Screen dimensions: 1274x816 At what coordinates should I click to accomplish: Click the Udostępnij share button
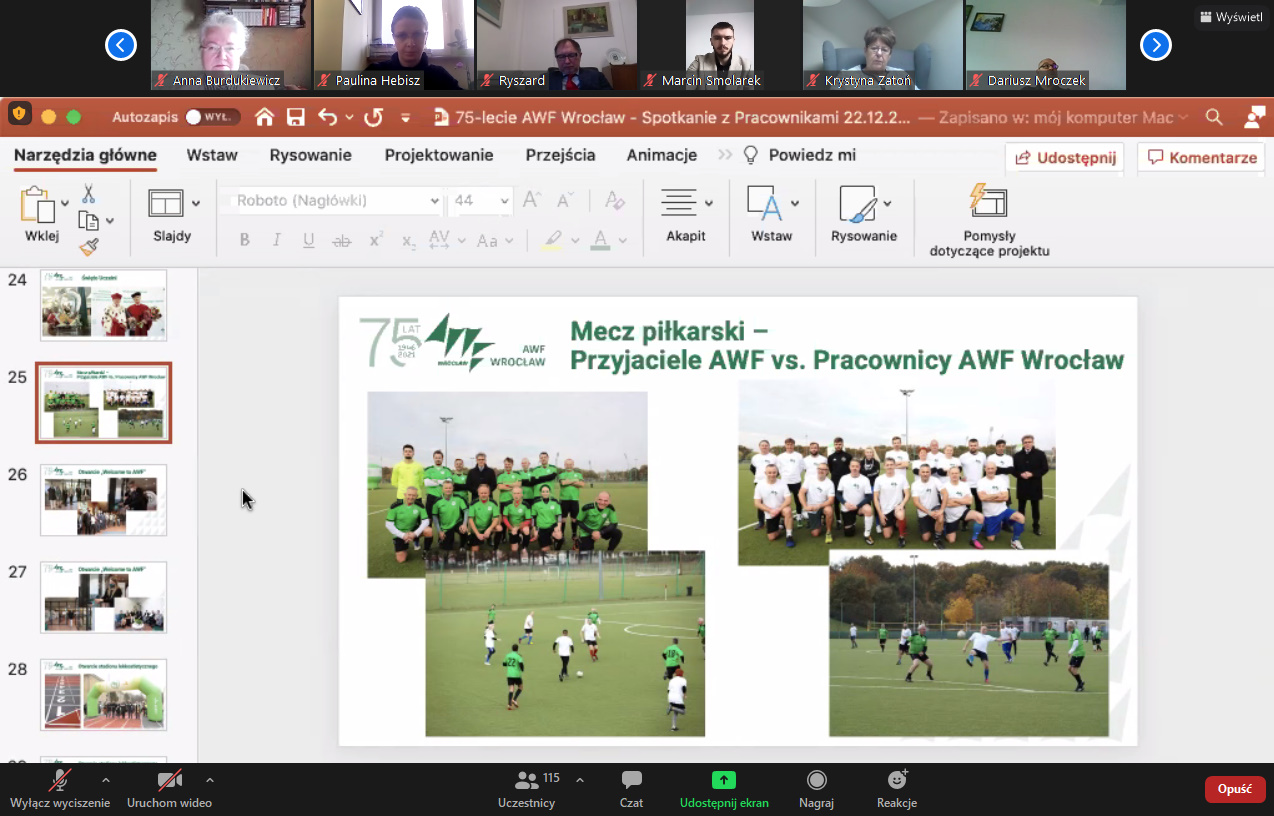[x=1065, y=157]
